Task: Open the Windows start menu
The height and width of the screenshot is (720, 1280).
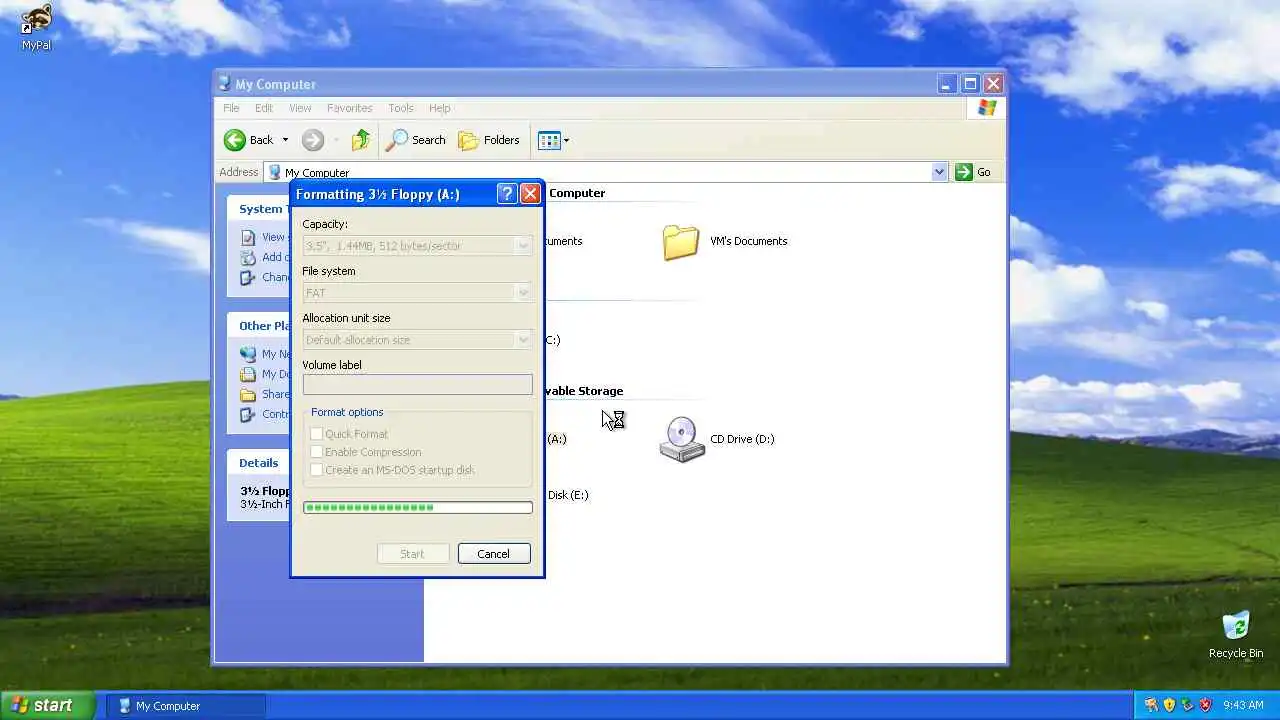Action: pos(47,705)
